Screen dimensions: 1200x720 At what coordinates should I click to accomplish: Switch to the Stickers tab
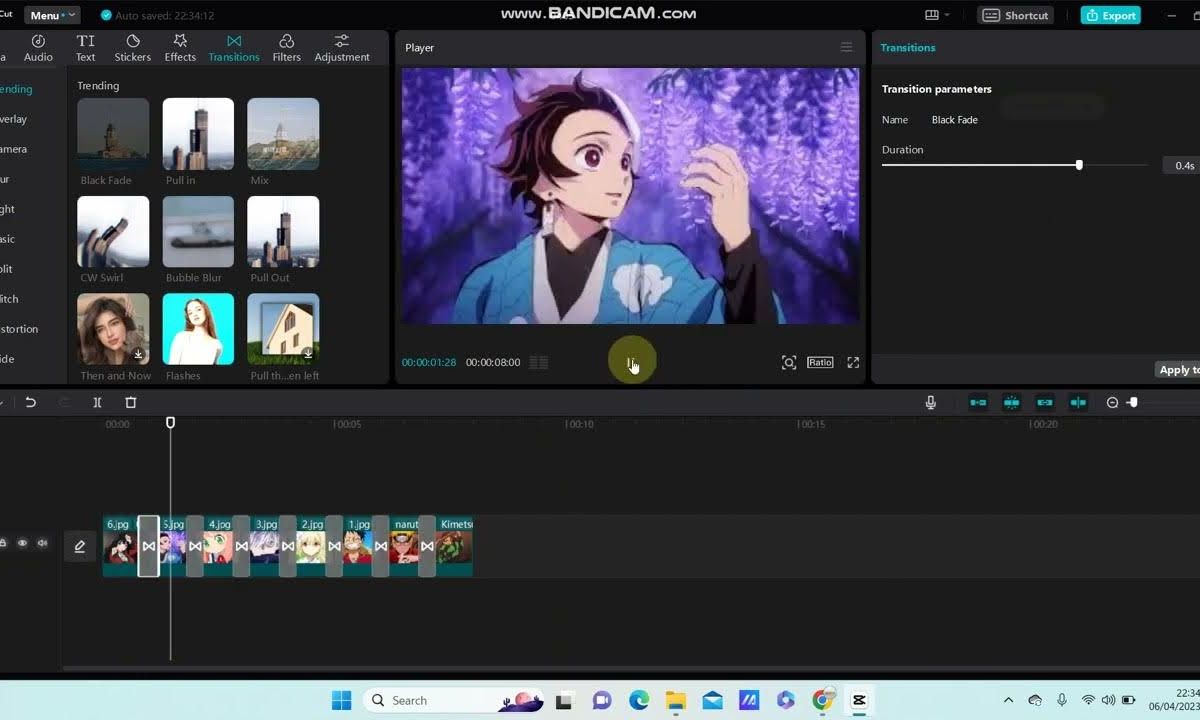(x=132, y=48)
